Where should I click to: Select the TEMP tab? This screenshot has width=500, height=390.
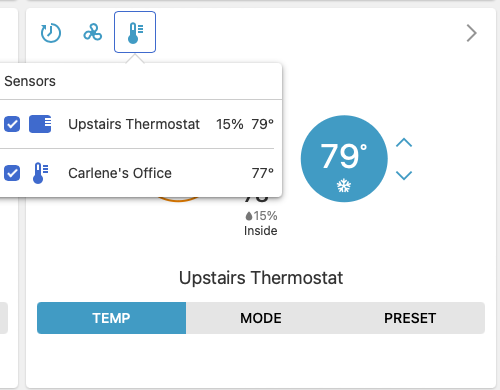(x=111, y=318)
